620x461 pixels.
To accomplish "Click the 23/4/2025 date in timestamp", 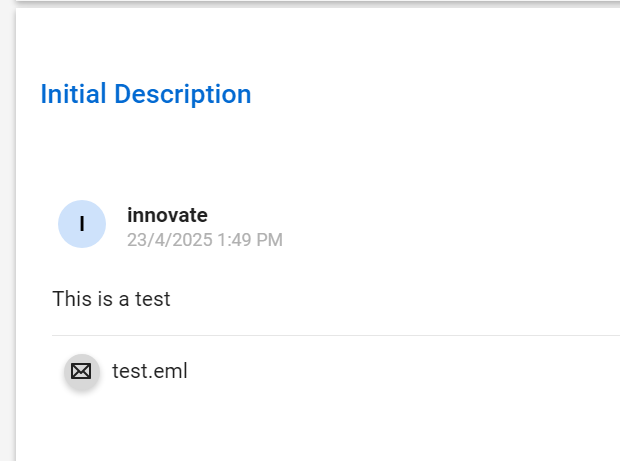I will (170, 240).
